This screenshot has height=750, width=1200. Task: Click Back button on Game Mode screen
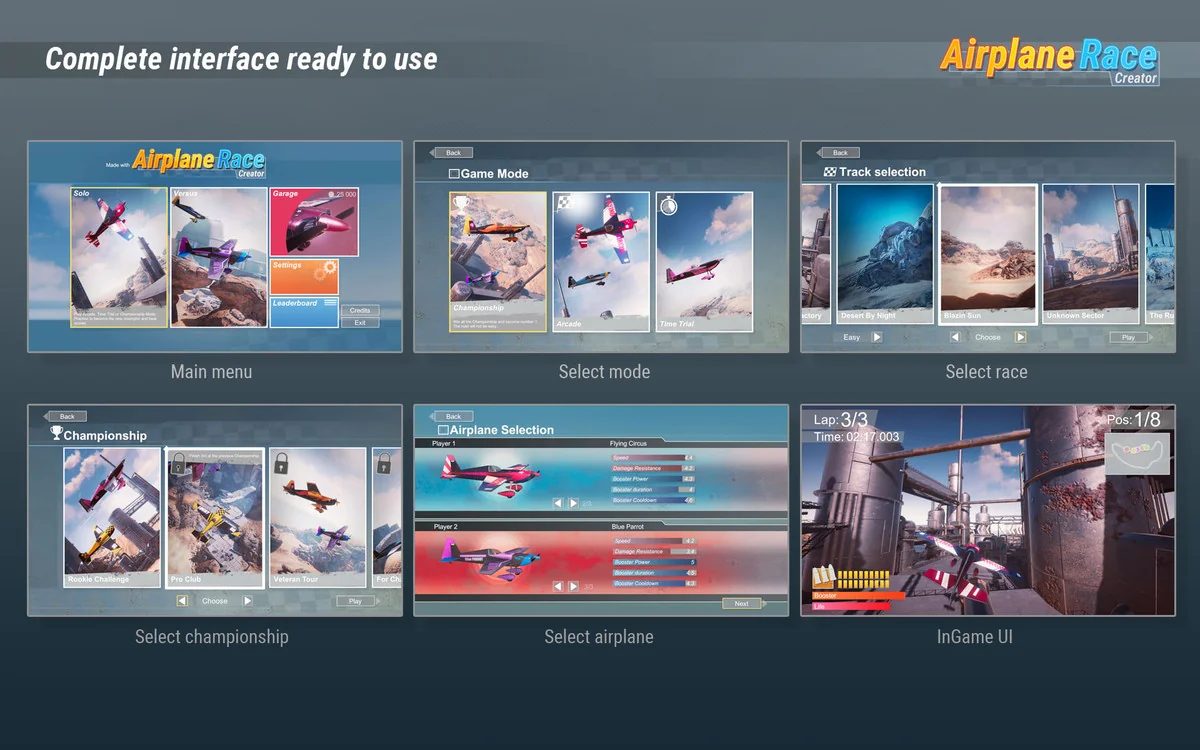[x=452, y=153]
